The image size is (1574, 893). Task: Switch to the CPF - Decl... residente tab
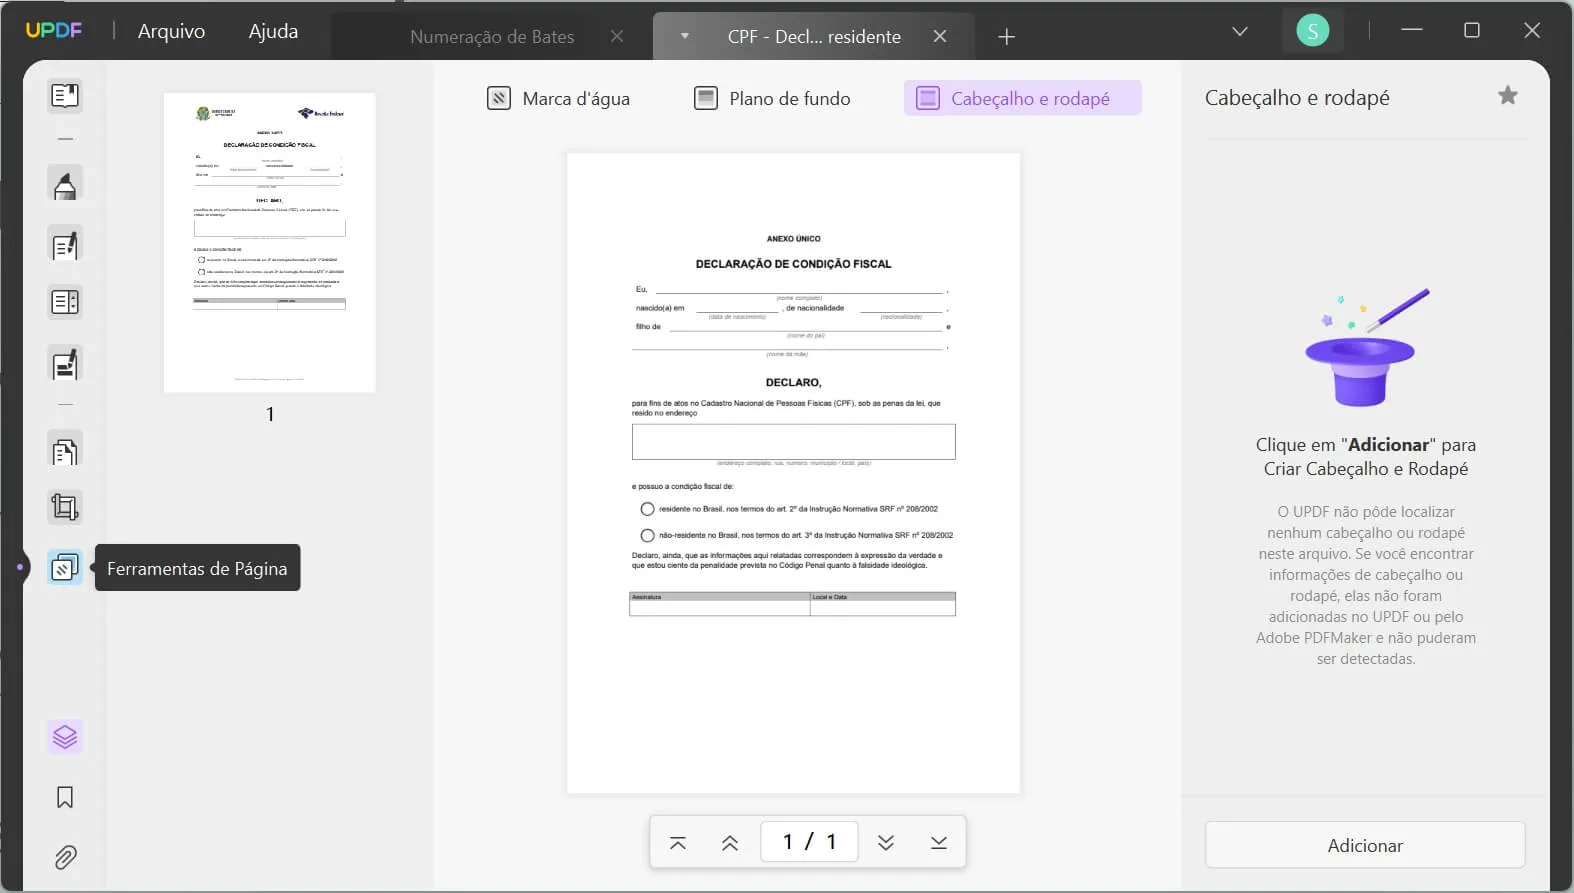coord(814,37)
